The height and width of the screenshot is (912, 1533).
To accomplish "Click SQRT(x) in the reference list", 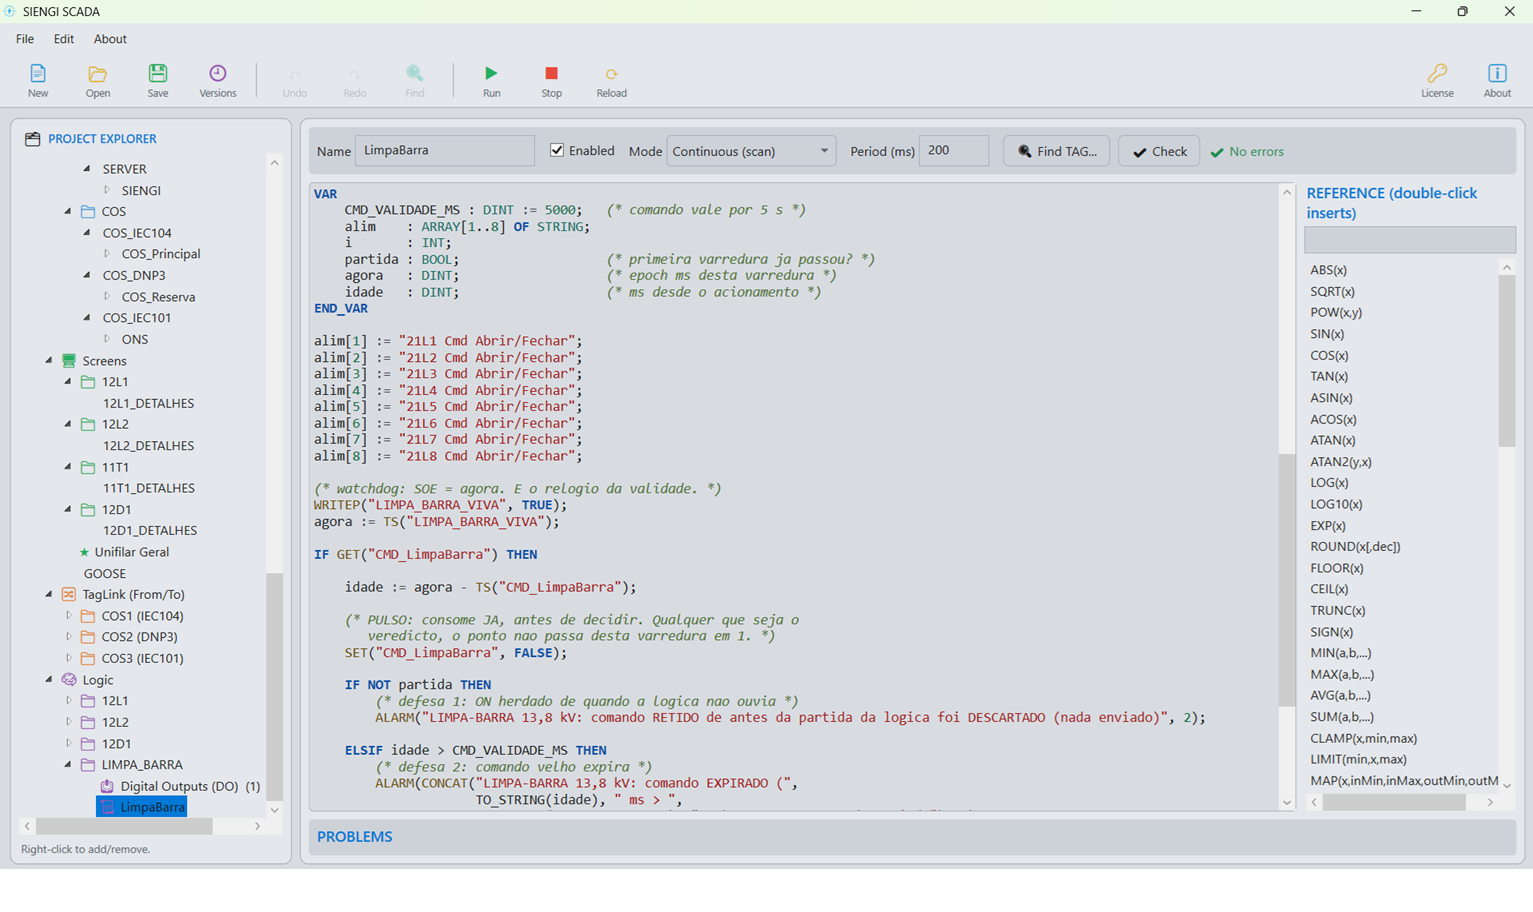I will click(1332, 291).
